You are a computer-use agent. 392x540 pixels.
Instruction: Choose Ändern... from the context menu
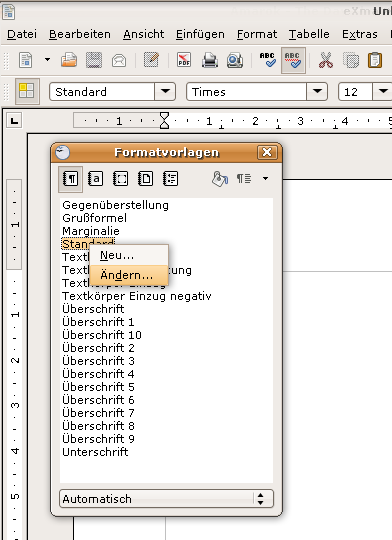tap(129, 275)
